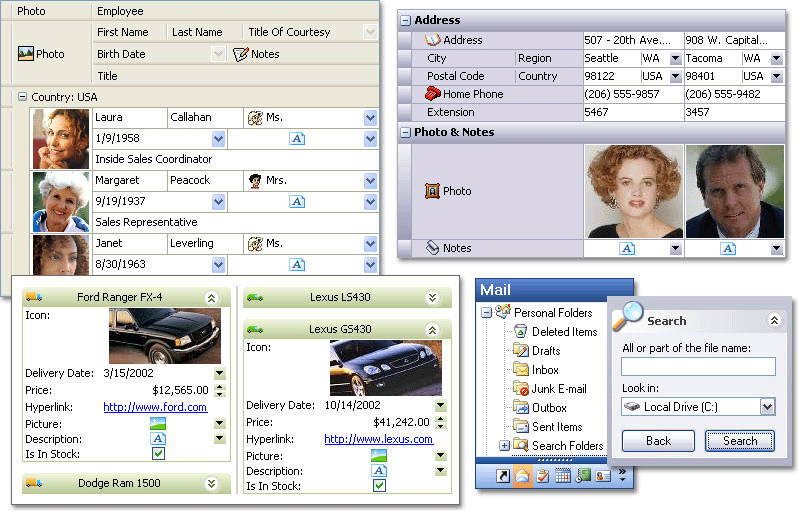This screenshot has height=511, width=798.
Task: Toggle Is In Stock for Ford Ranger FX-4
Action: [x=158, y=453]
